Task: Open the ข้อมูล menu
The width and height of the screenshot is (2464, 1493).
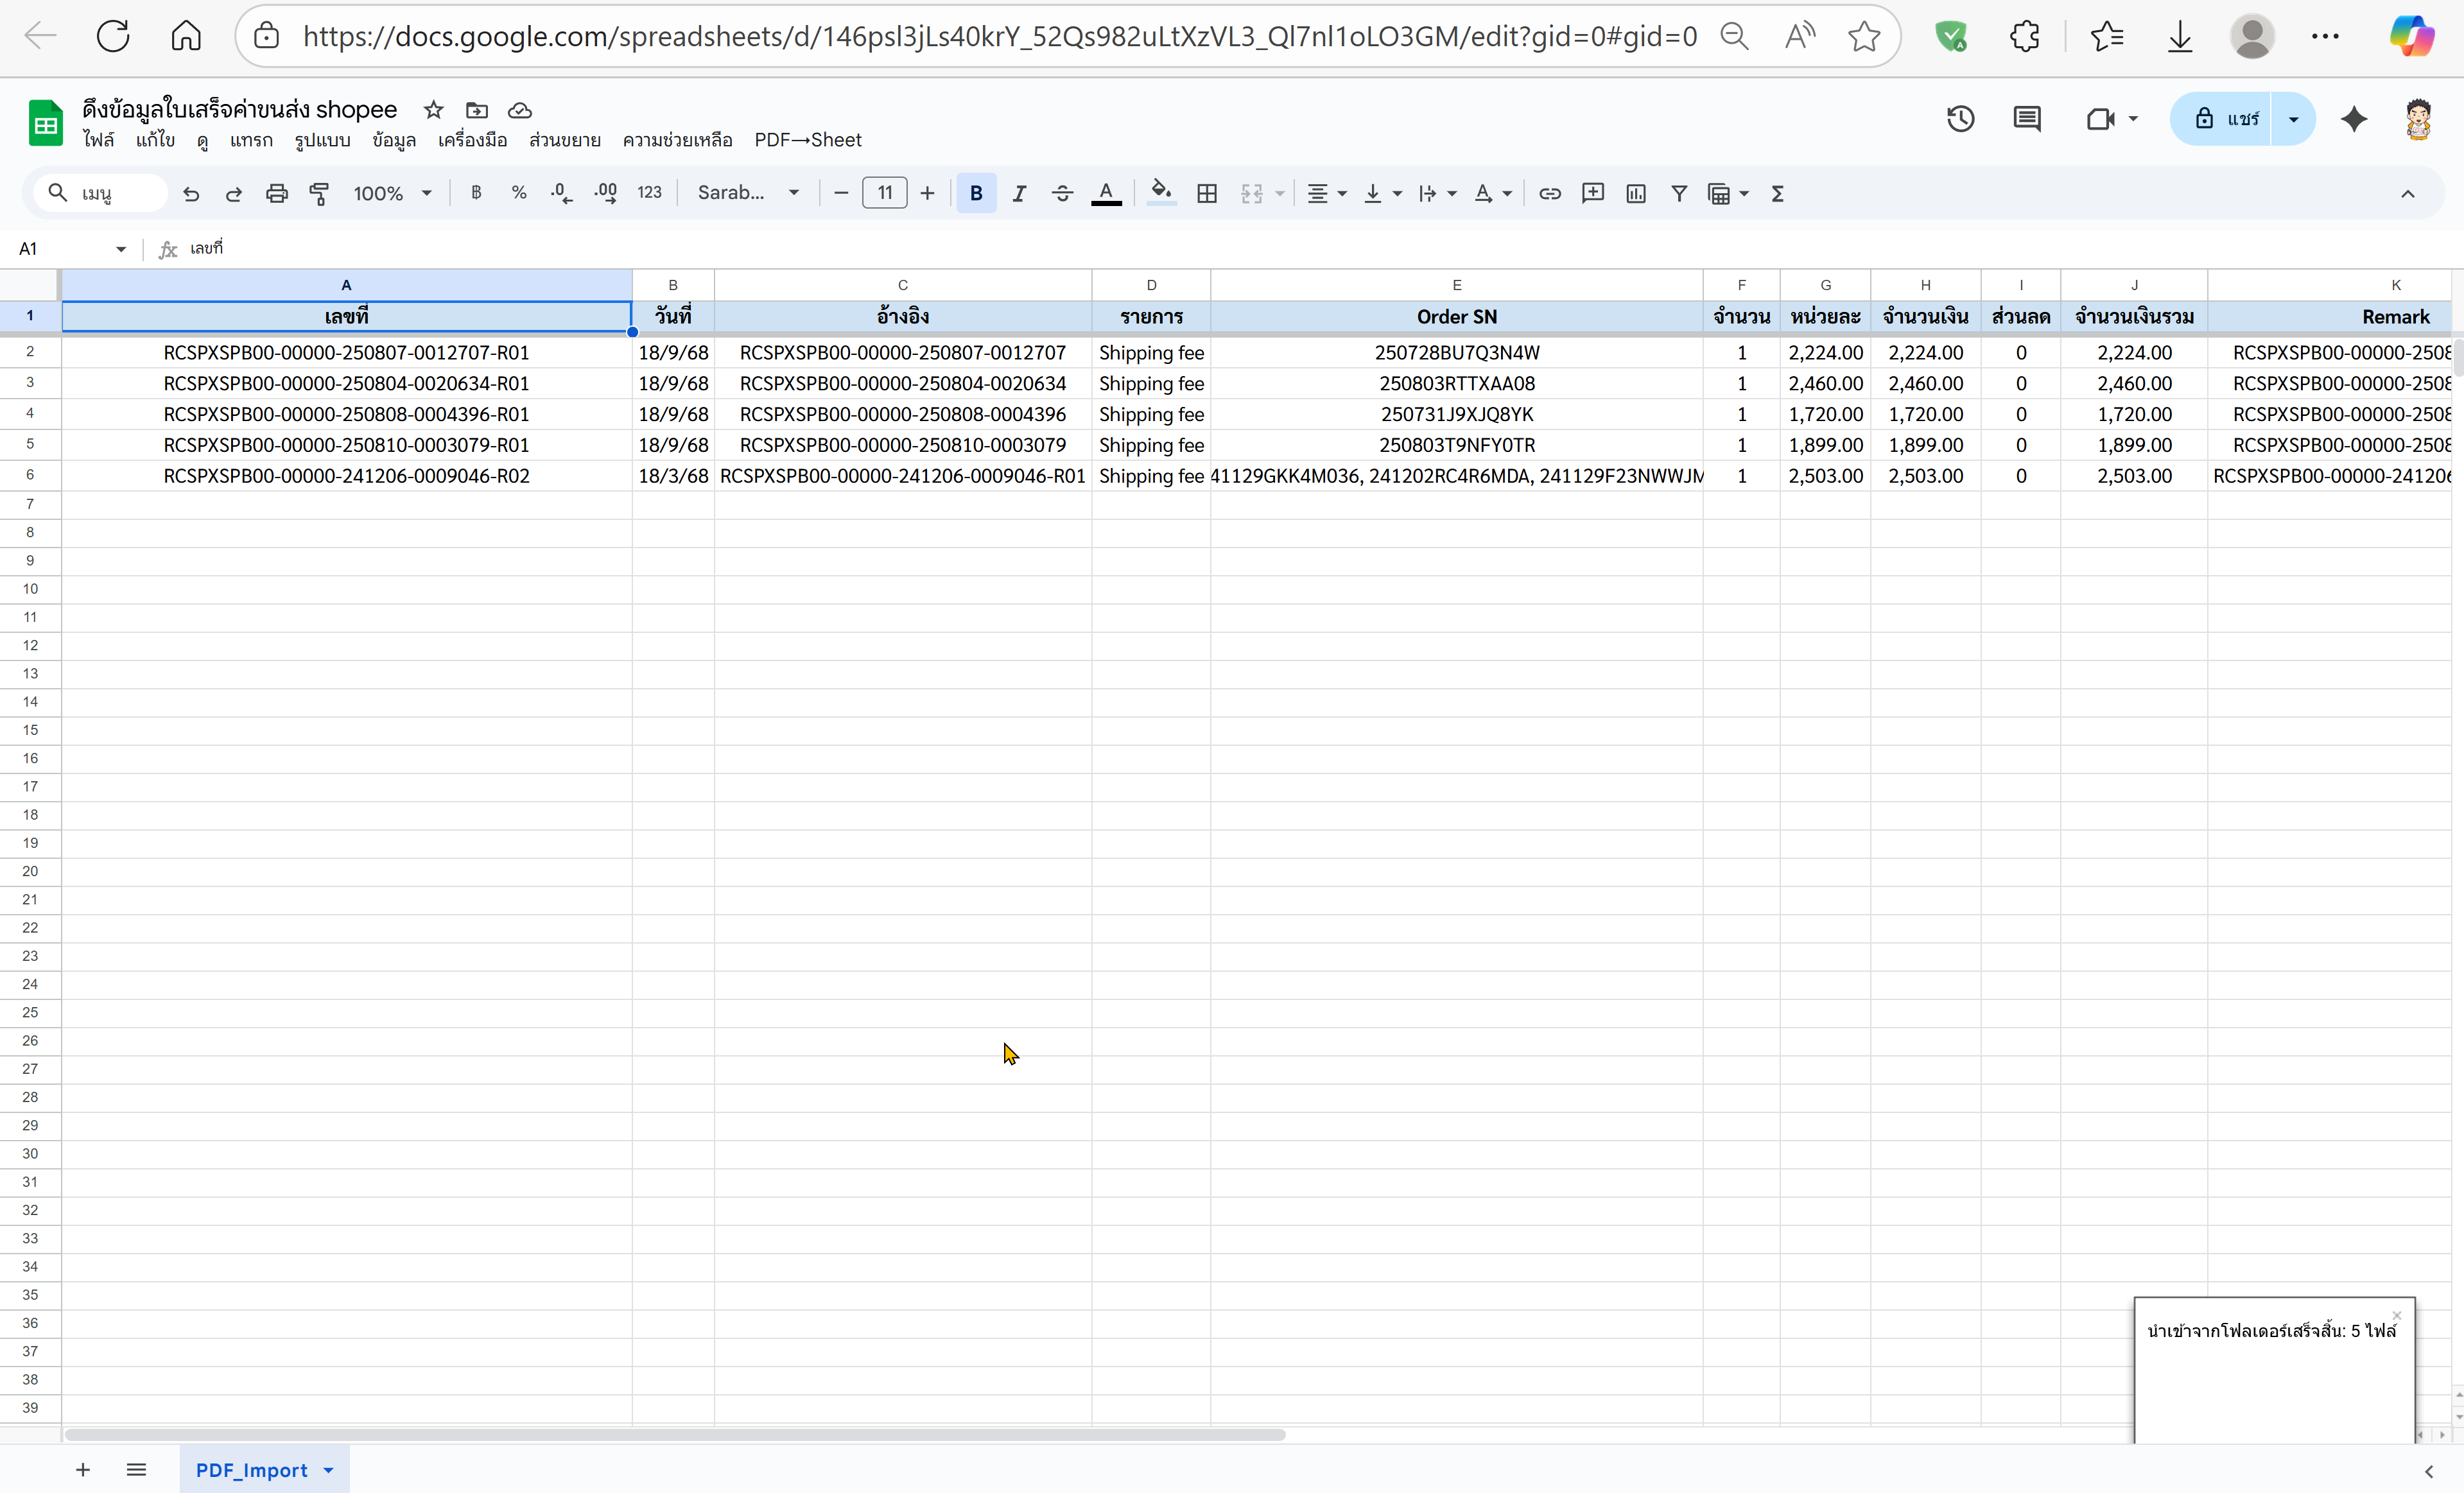Action: pyautogui.click(x=393, y=140)
